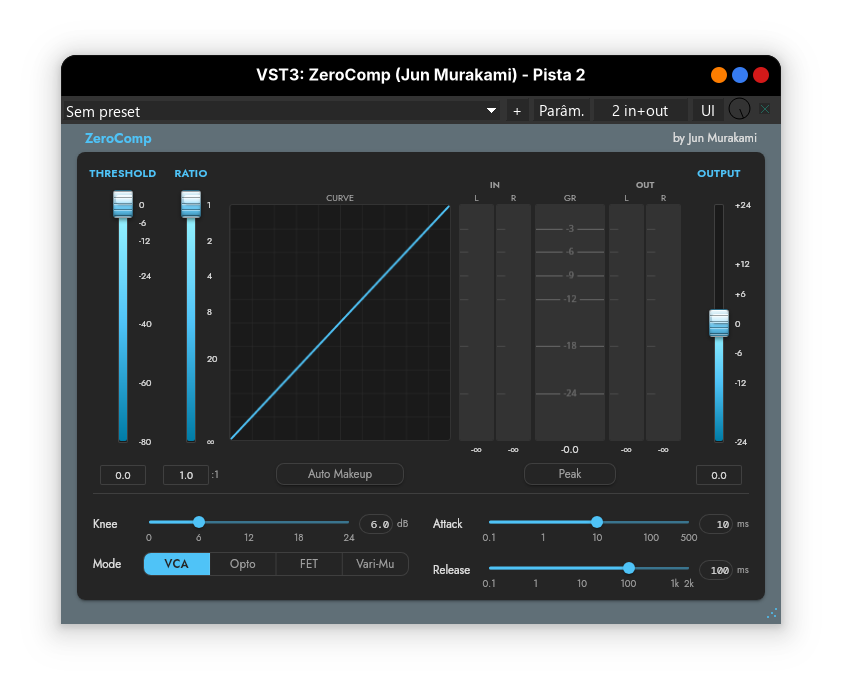Open the 'Sem preset' preset dropdown
Viewport: 842px width, 691px height.
pyautogui.click(x=282, y=111)
